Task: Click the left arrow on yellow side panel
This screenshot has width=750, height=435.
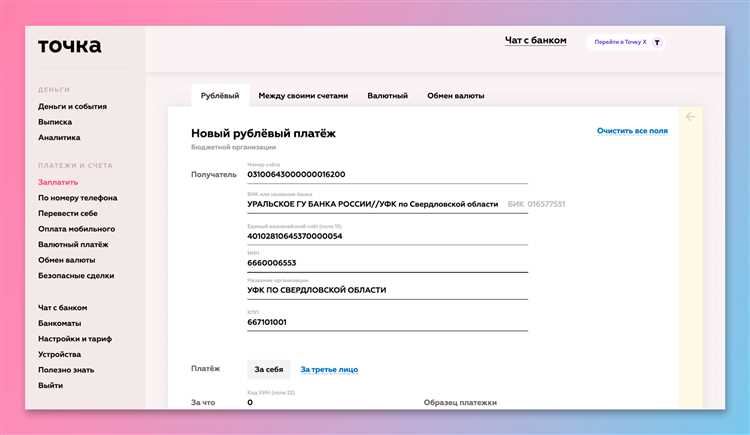Action: pos(690,117)
